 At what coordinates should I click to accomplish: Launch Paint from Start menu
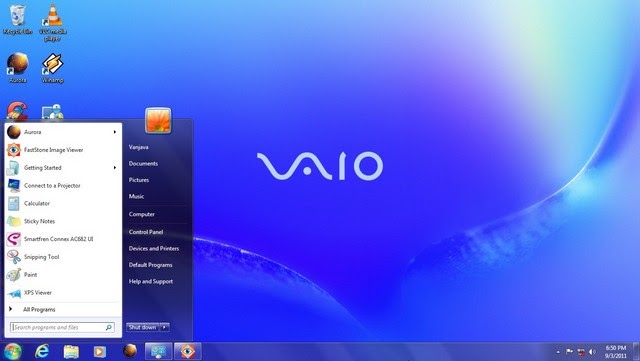pos(63,275)
